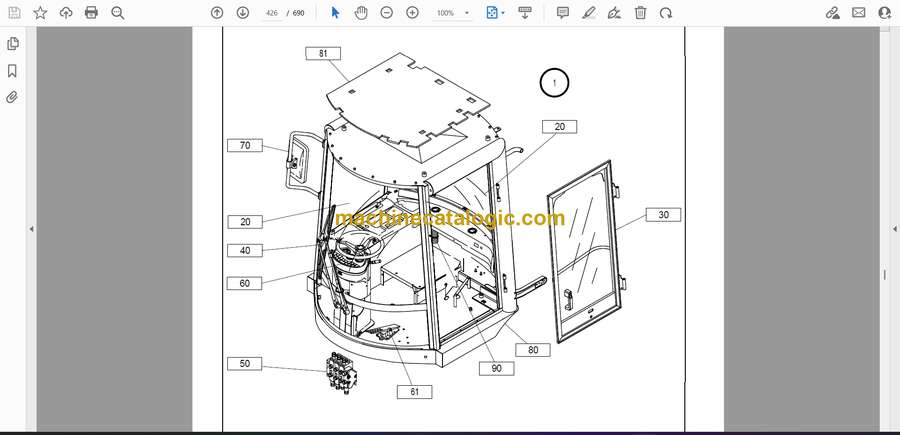The width and height of the screenshot is (900, 435).
Task: Click the circled number 1 marker
Action: click(x=554, y=83)
